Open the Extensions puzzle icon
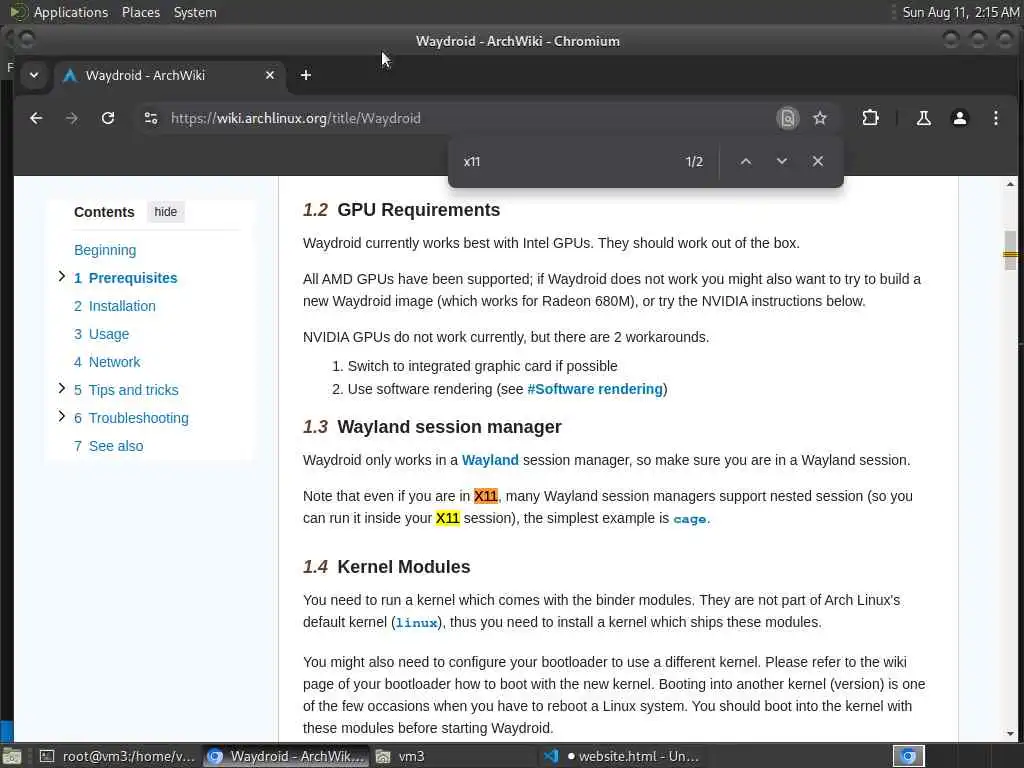1024x768 pixels. [x=870, y=118]
